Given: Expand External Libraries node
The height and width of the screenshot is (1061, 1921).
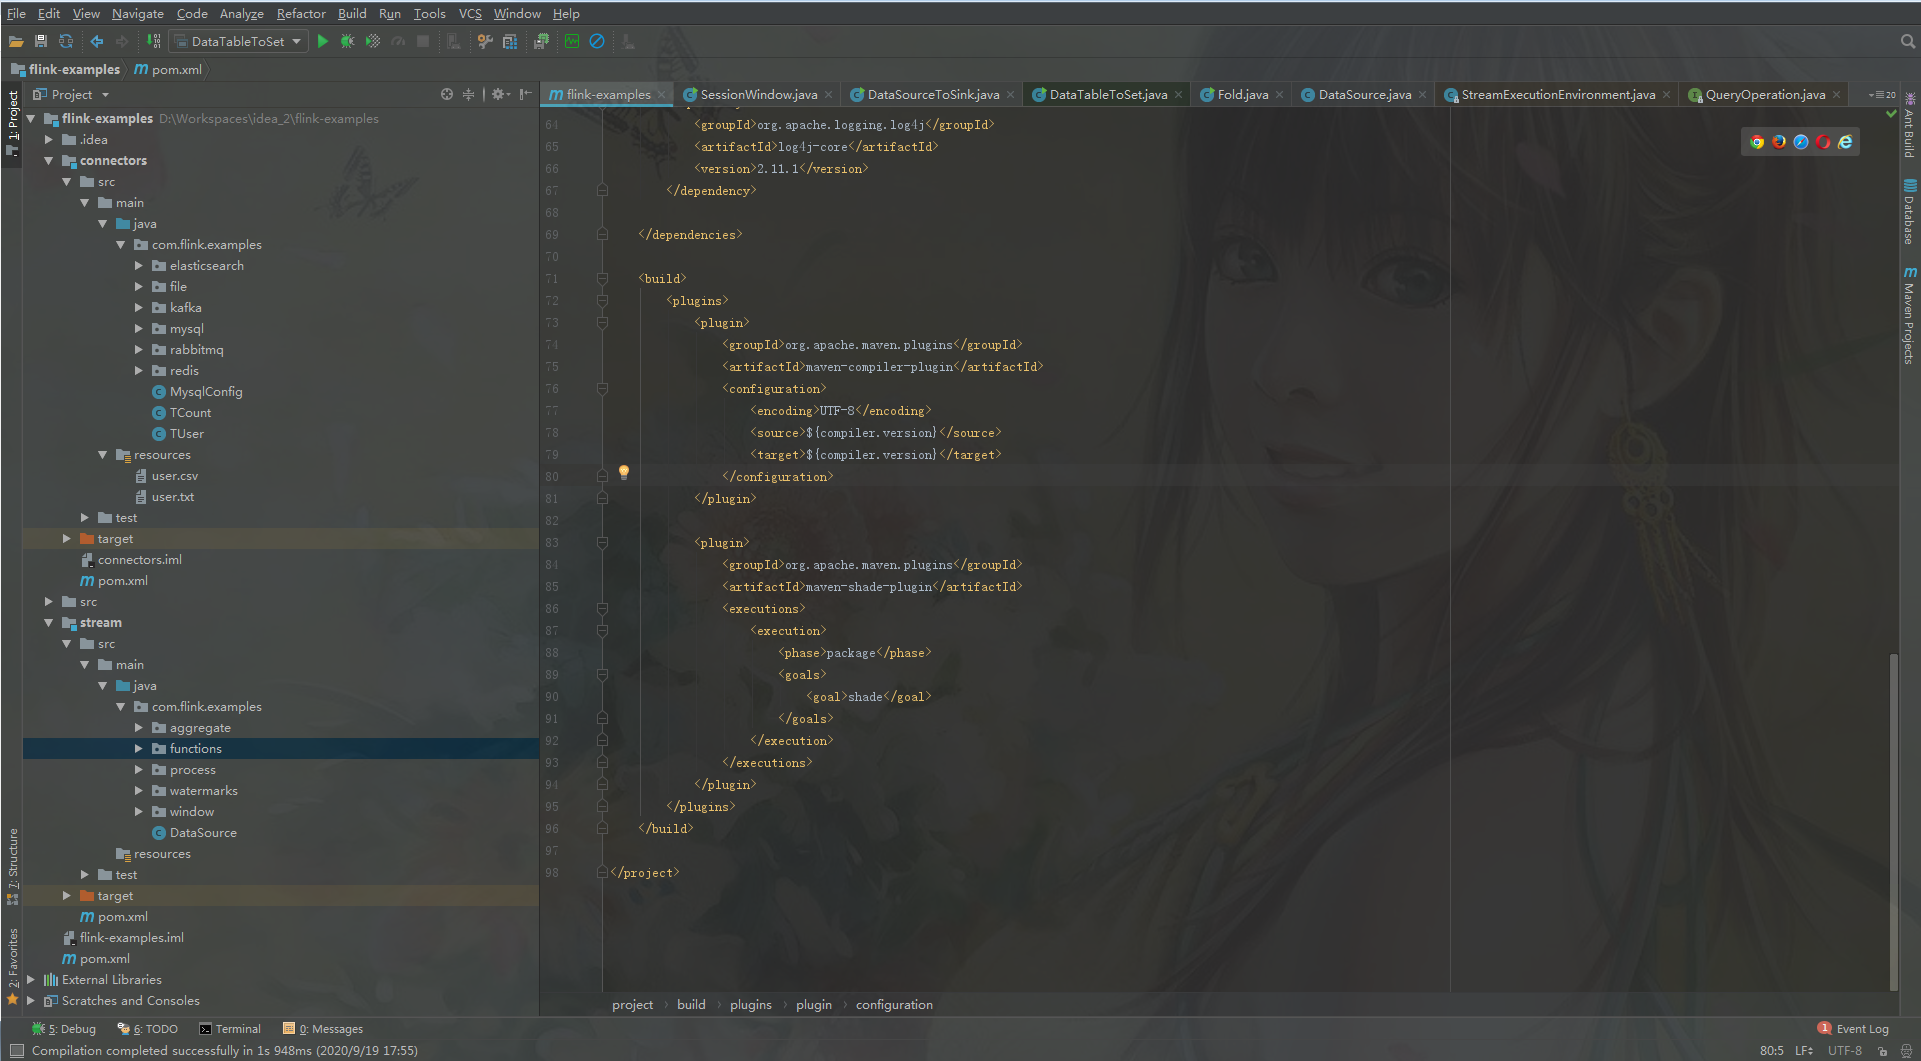Looking at the screenshot, I should (30, 980).
